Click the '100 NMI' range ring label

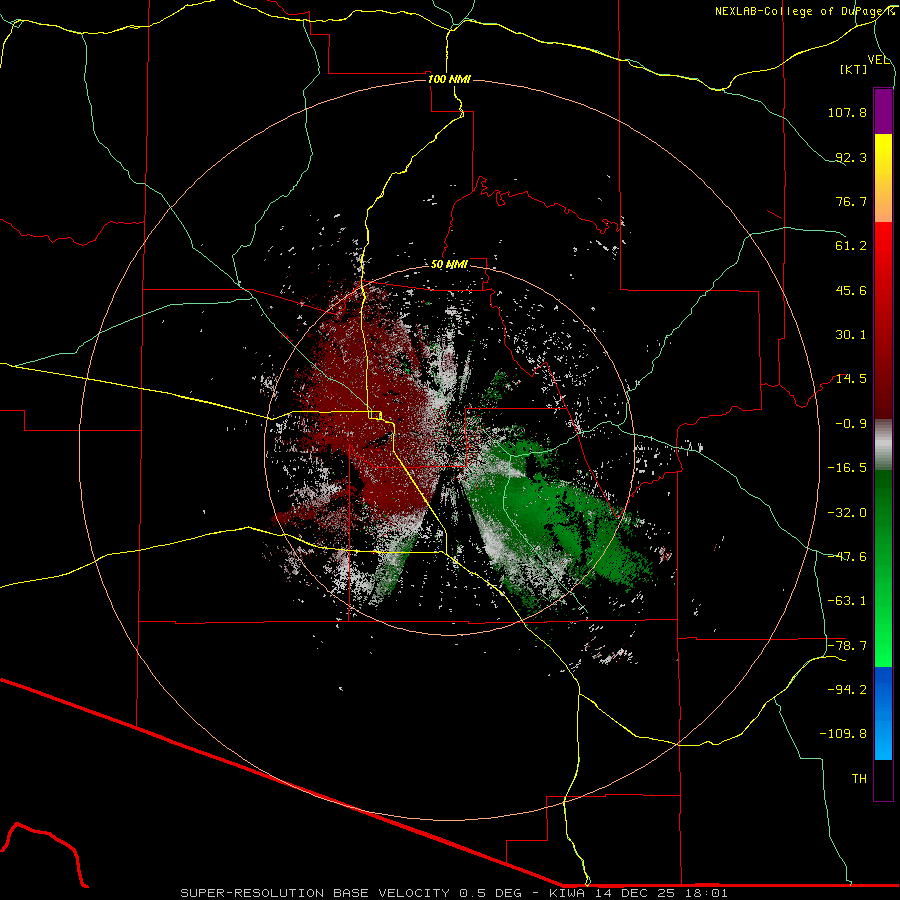click(x=449, y=79)
